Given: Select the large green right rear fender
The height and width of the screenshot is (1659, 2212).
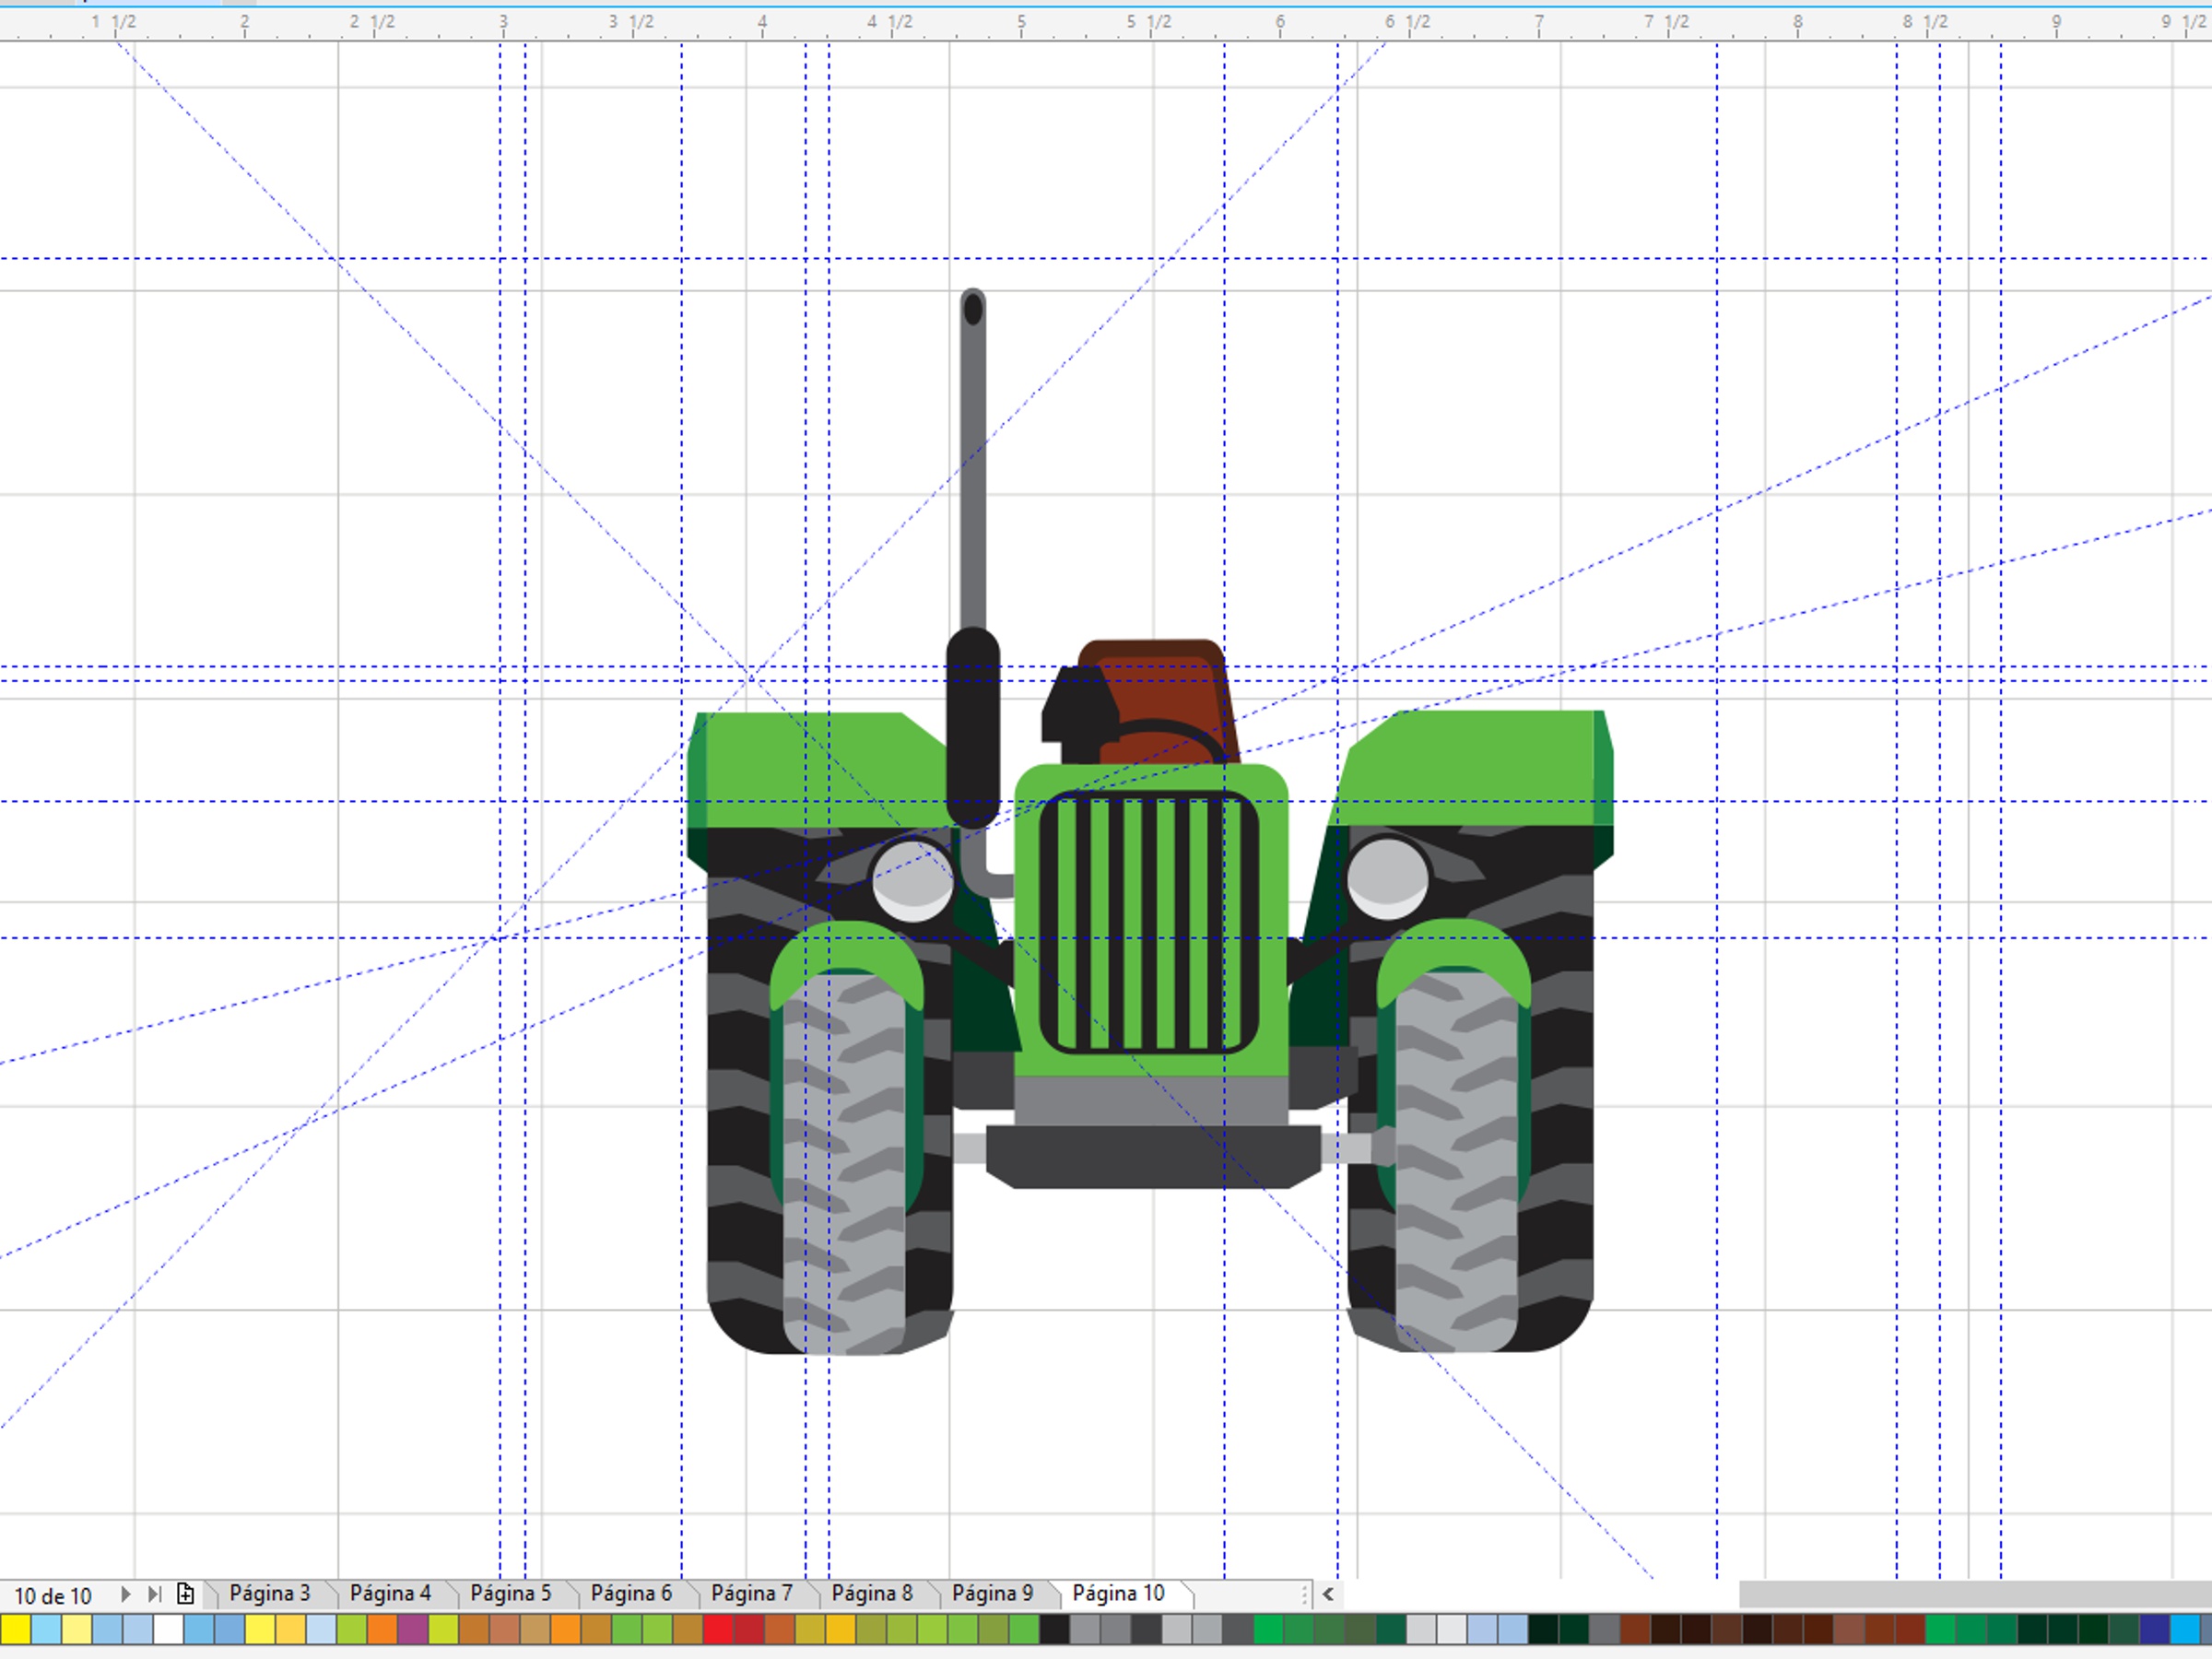Looking at the screenshot, I should click(x=1470, y=768).
